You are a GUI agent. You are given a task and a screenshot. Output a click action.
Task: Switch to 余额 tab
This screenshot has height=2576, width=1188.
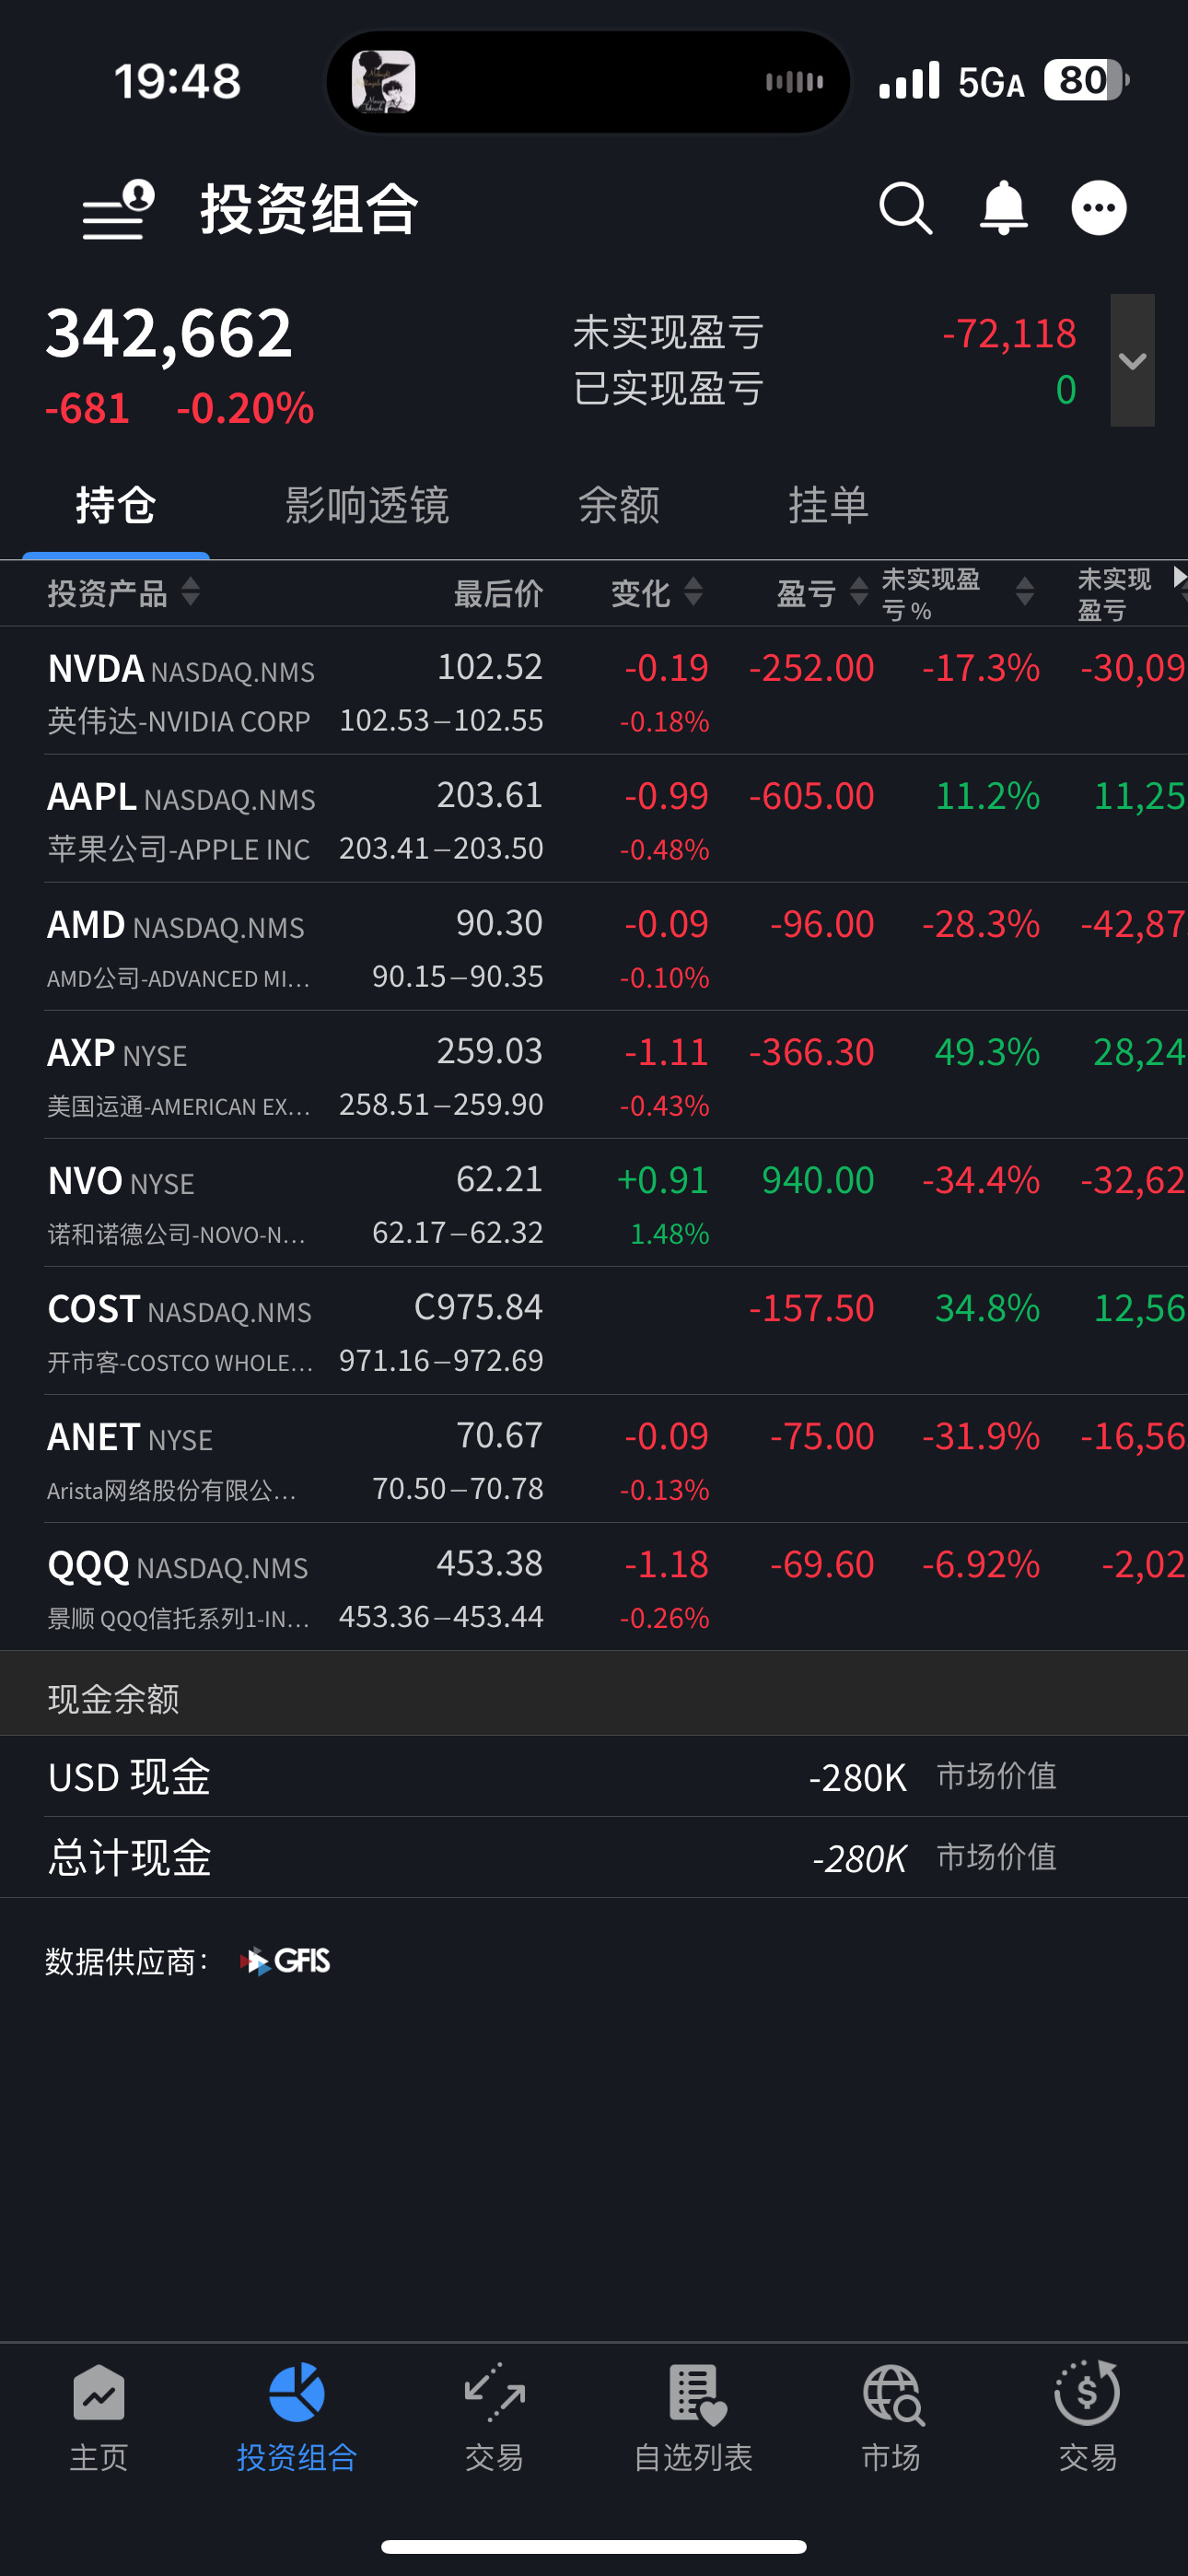(619, 505)
